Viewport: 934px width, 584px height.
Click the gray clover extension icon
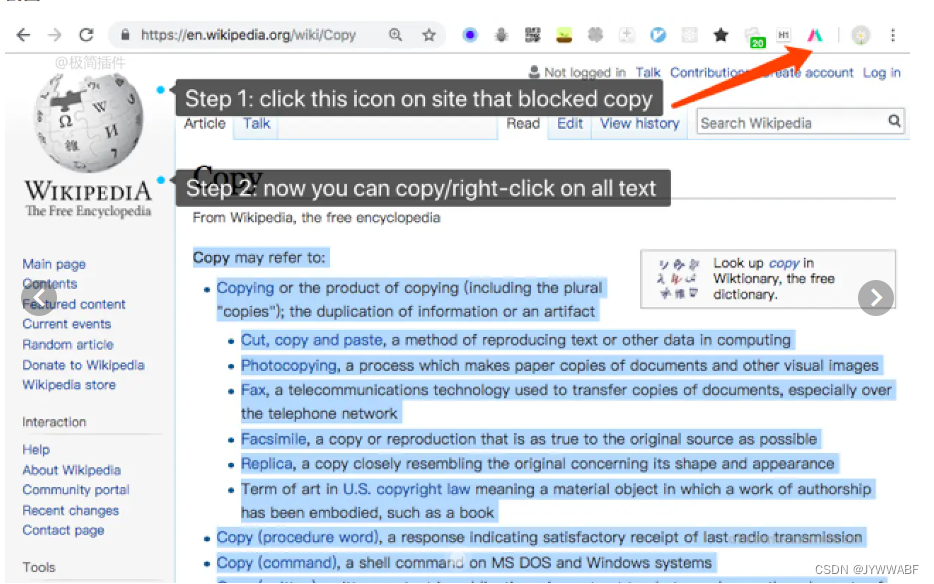tap(595, 35)
